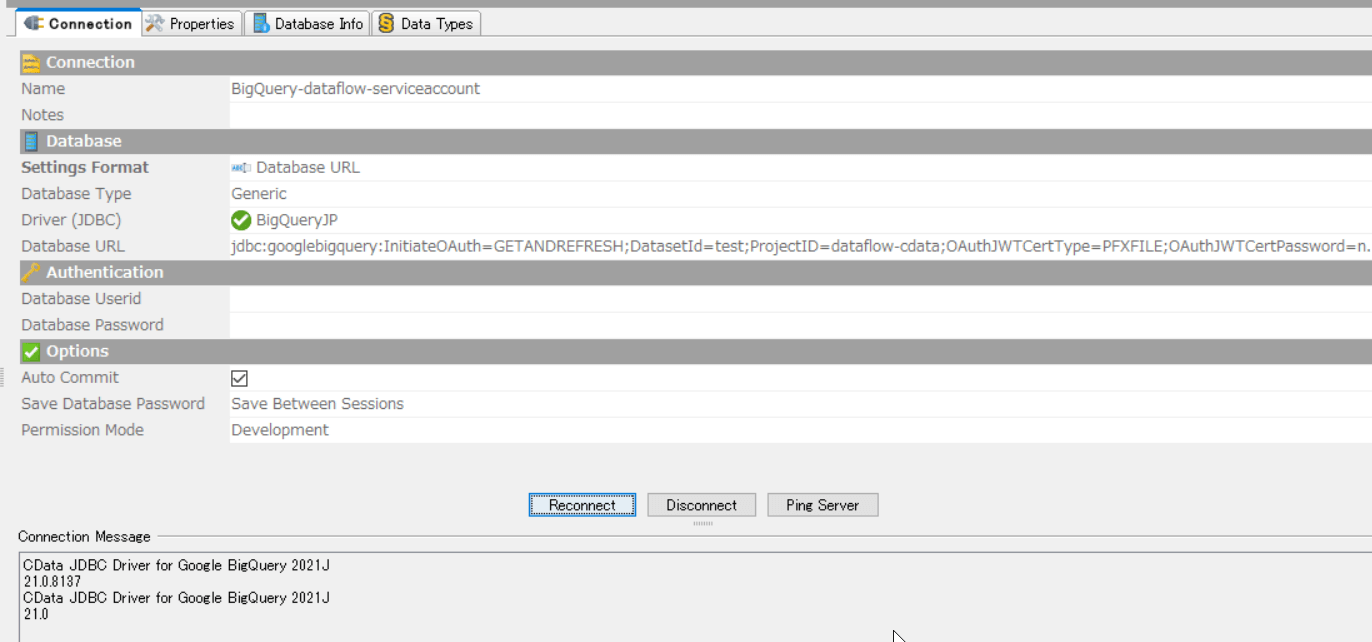The height and width of the screenshot is (642, 1372).
Task: Click the 'Driver (JDBC)' label
Action: (x=71, y=220)
